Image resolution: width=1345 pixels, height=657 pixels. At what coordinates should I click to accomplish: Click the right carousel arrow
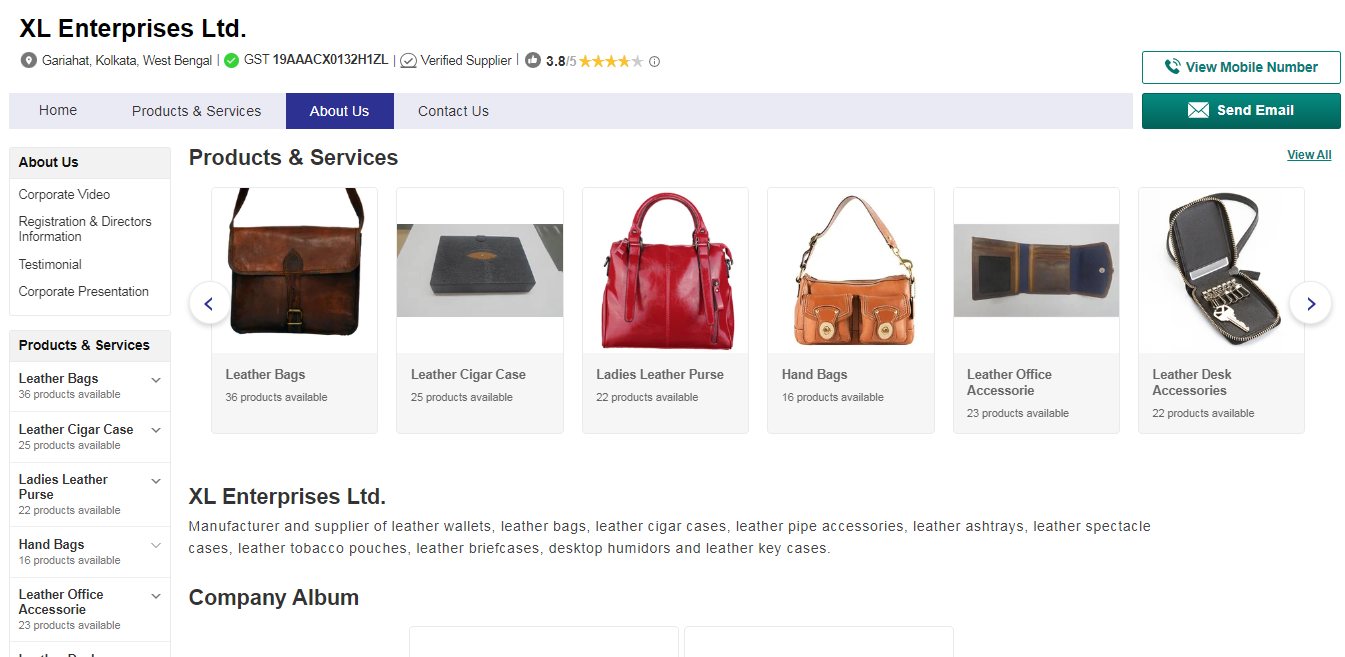point(1310,303)
